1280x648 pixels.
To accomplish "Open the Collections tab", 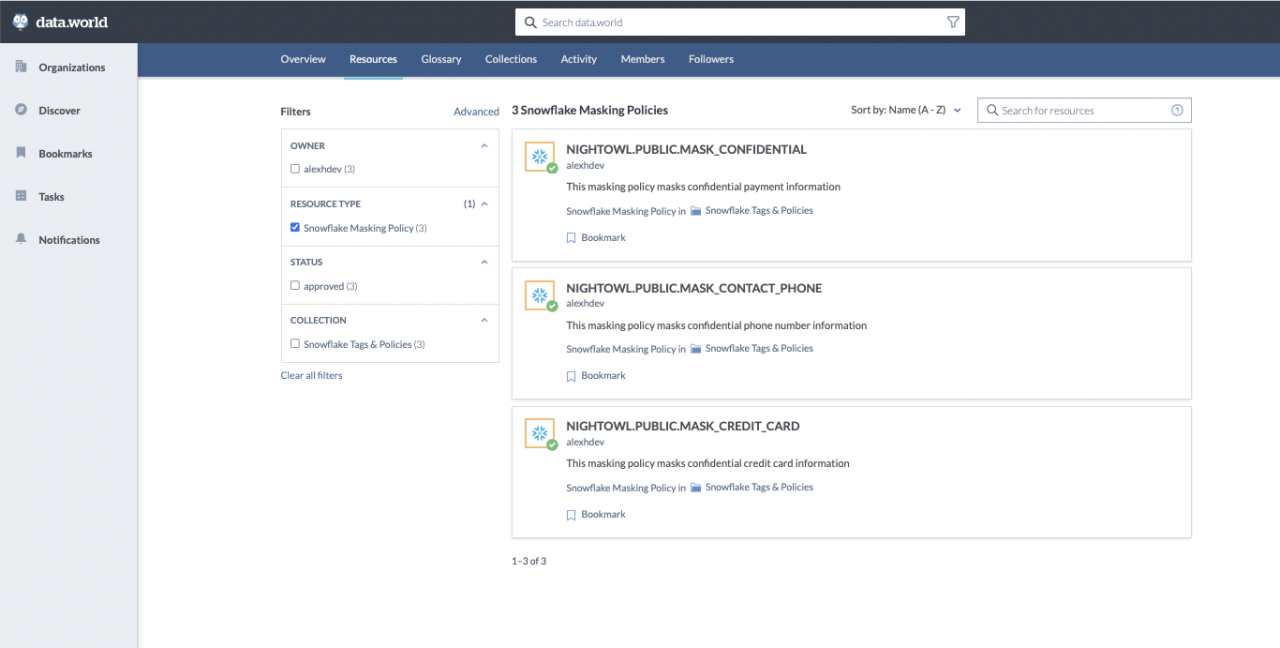I will click(x=511, y=59).
